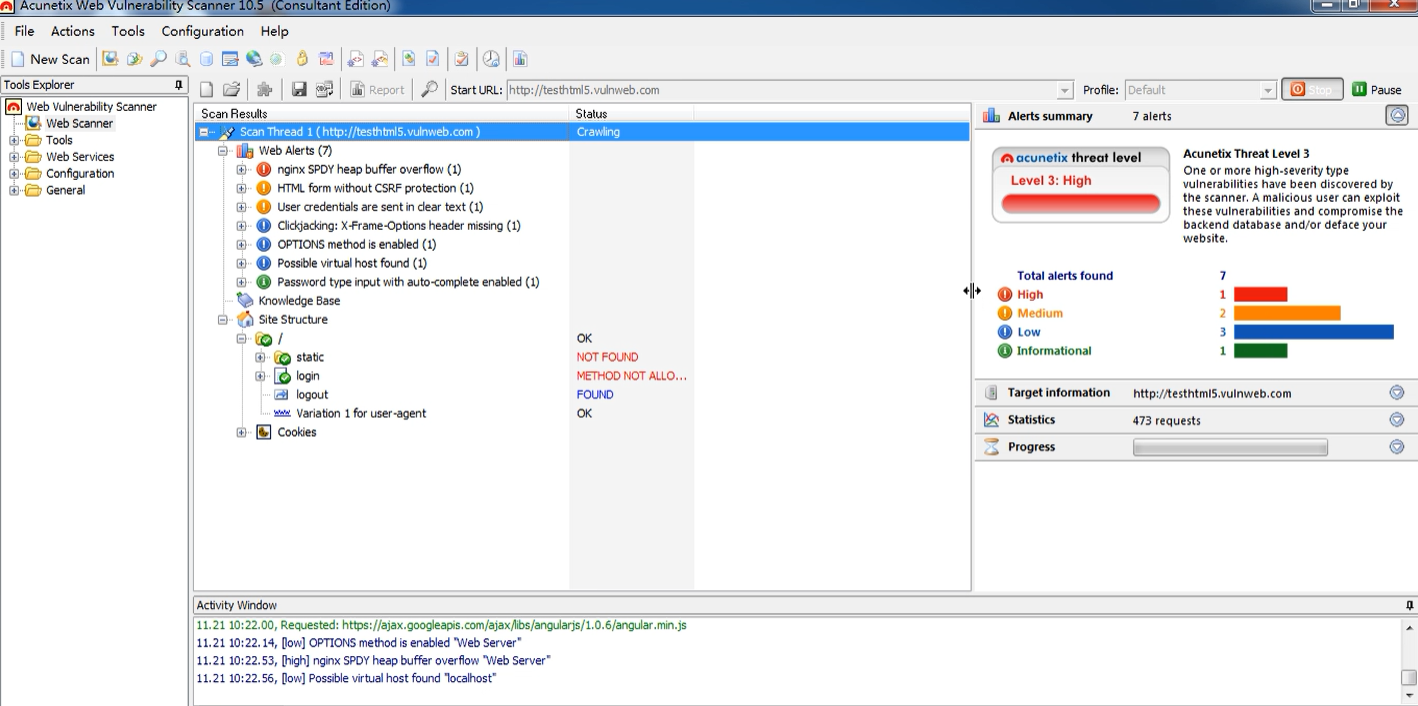Click the open folder icon in scan toolbar
Viewport: 1418px width, 706px height.
[231, 90]
